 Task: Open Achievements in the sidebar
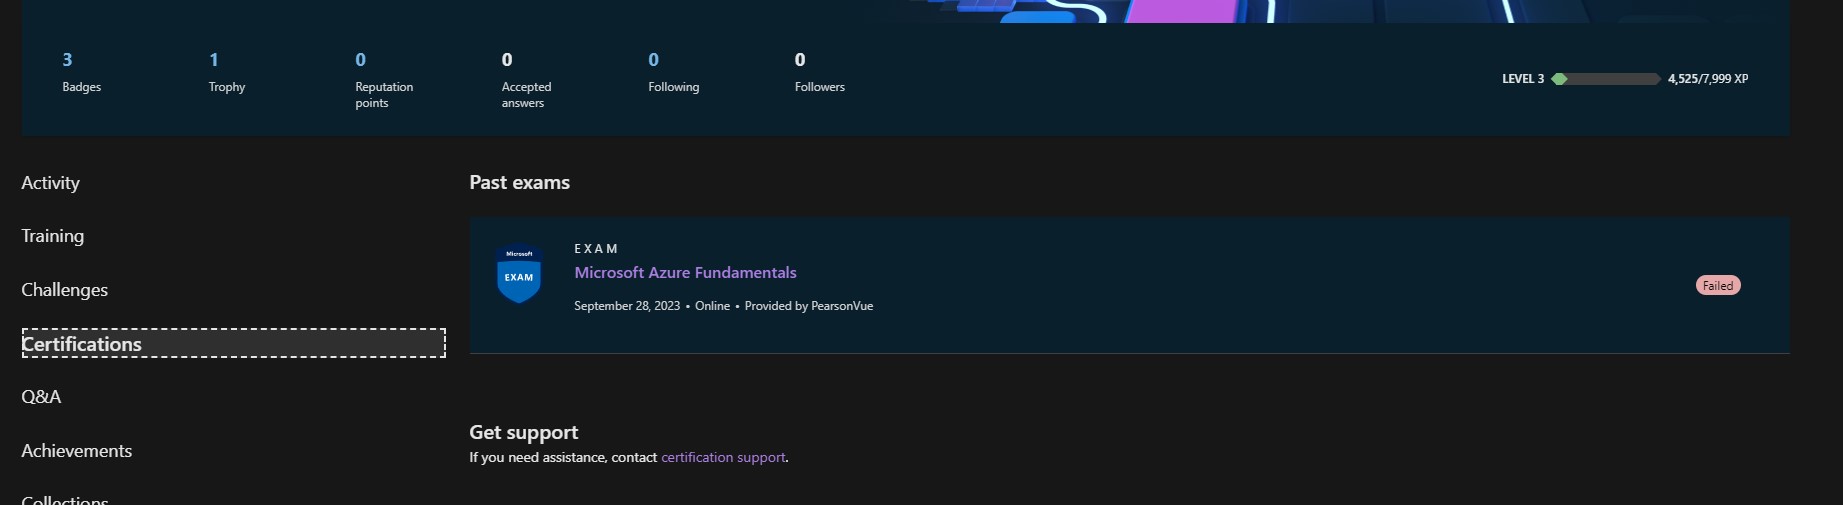(x=76, y=451)
